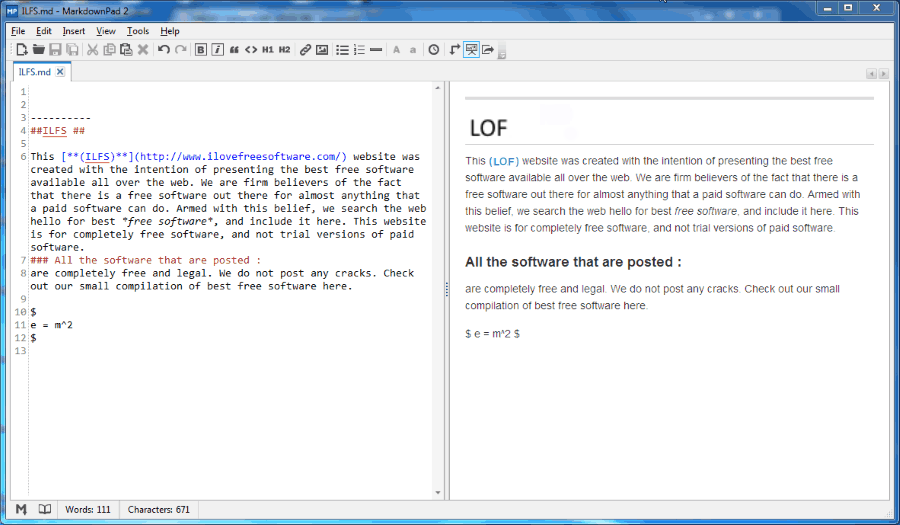Apply Heading 1 style
This screenshot has width=900, height=525.
[x=268, y=50]
